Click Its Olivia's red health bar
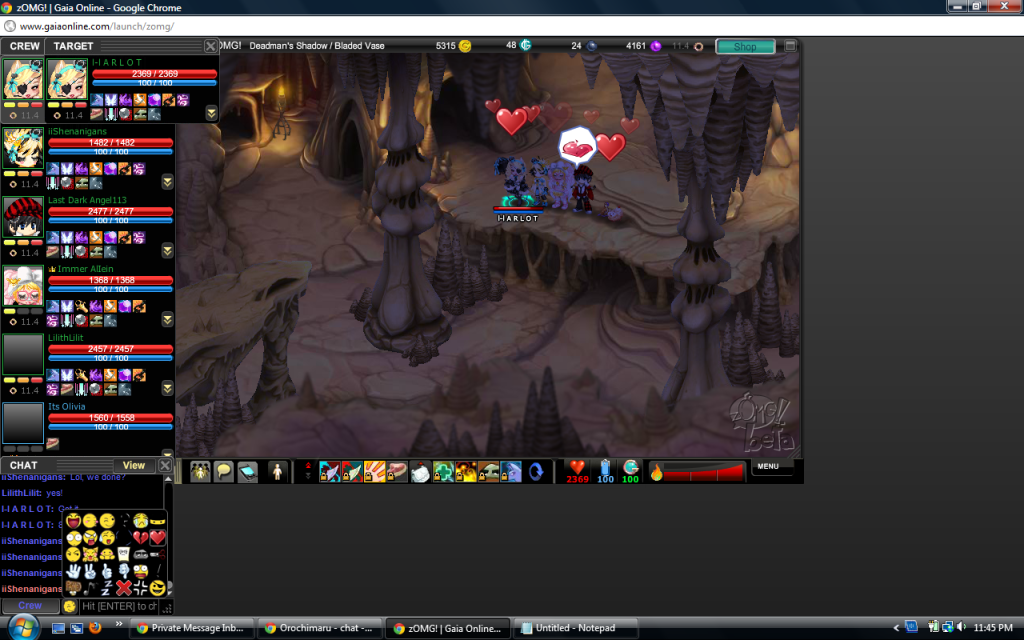Image resolution: width=1024 pixels, height=640 pixels. pos(111,418)
